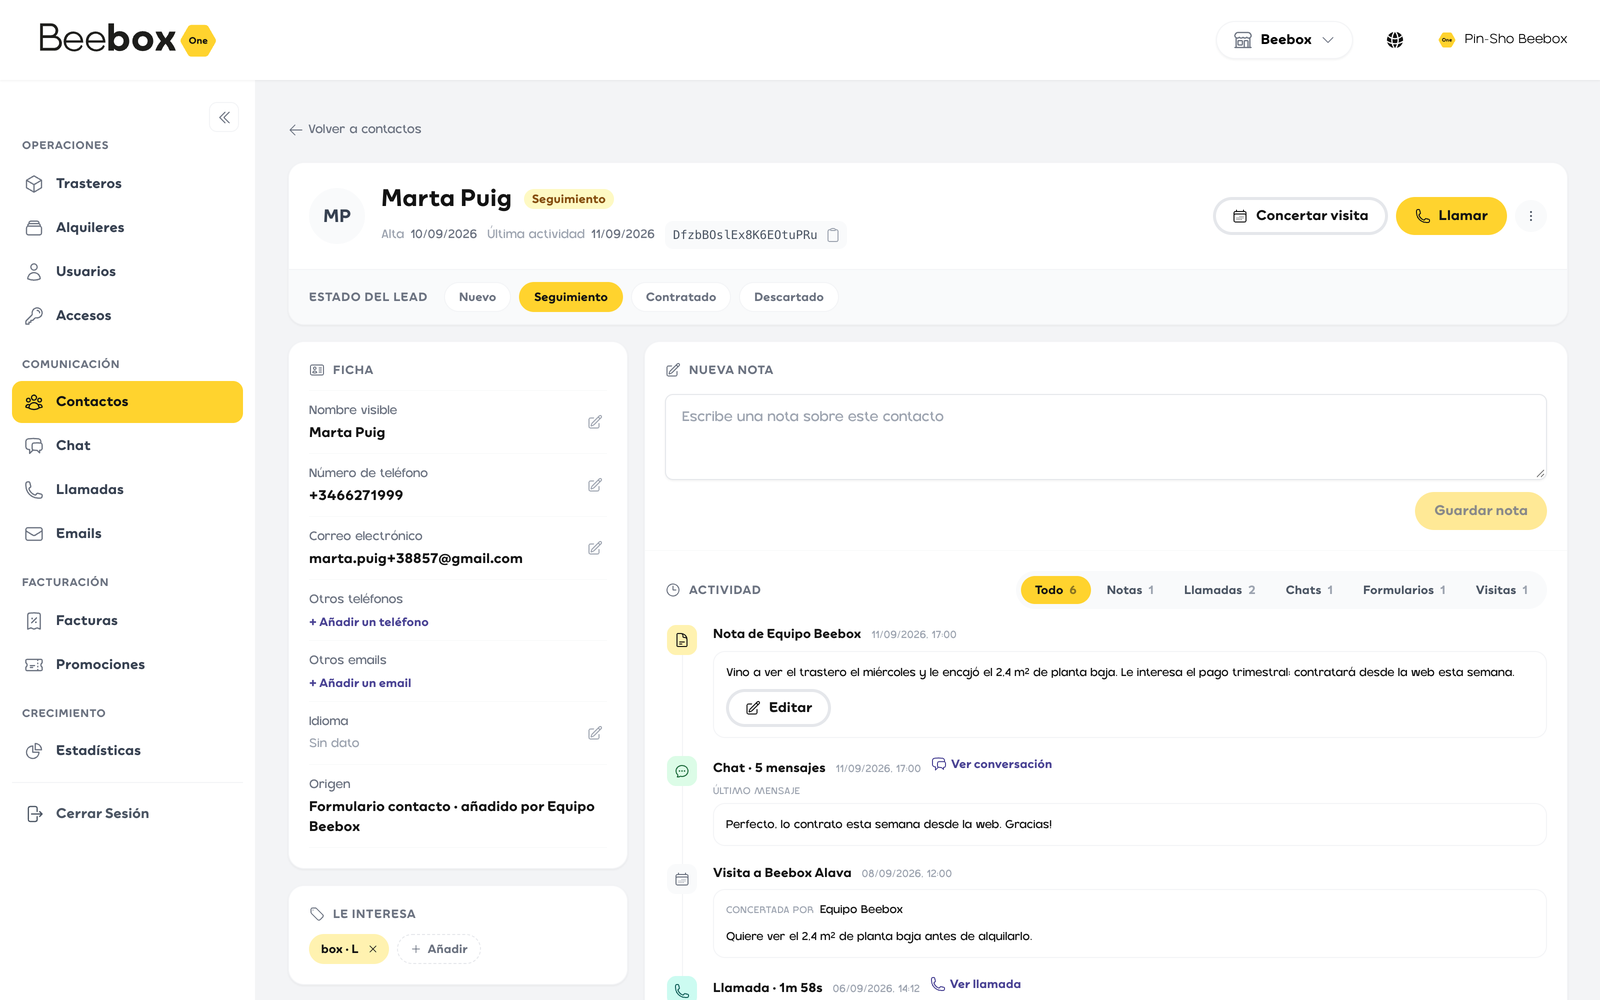Filter activity by Visitas tab
1600x1000 pixels.
1502,590
